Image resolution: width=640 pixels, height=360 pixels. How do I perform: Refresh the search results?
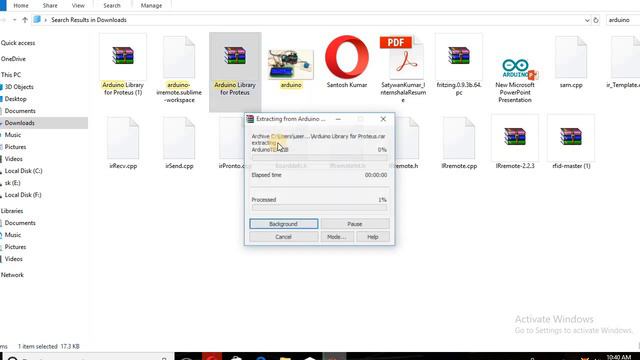pos(596,20)
